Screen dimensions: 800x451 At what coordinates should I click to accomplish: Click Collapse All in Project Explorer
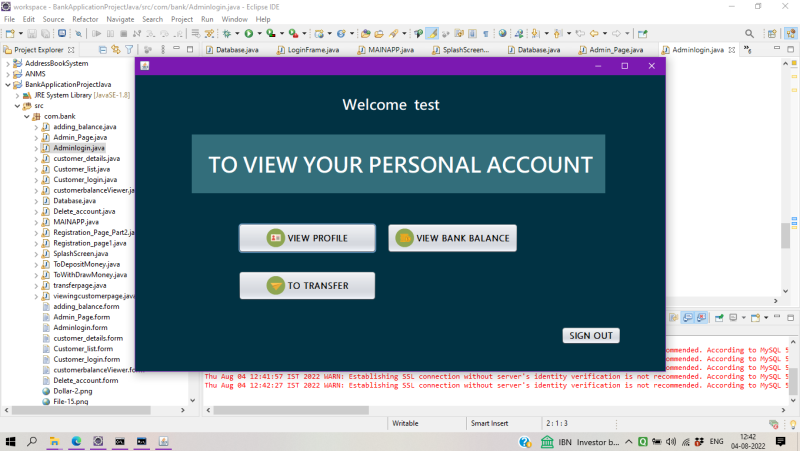coord(103,49)
